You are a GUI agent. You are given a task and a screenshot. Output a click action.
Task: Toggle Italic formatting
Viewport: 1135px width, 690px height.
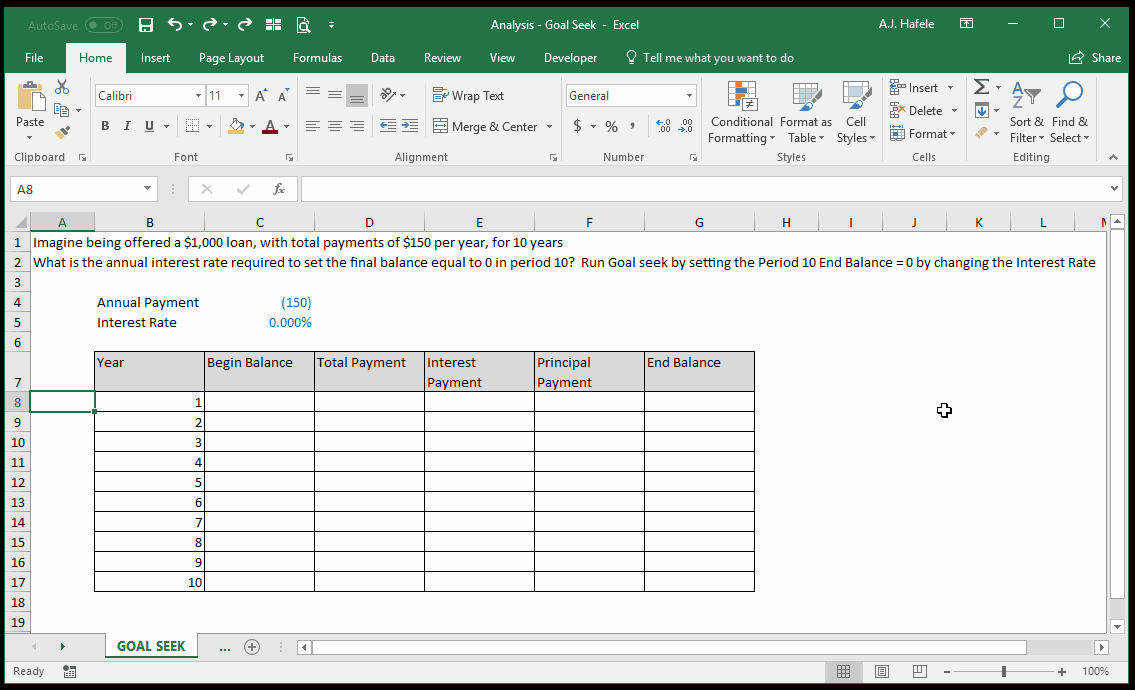click(127, 126)
